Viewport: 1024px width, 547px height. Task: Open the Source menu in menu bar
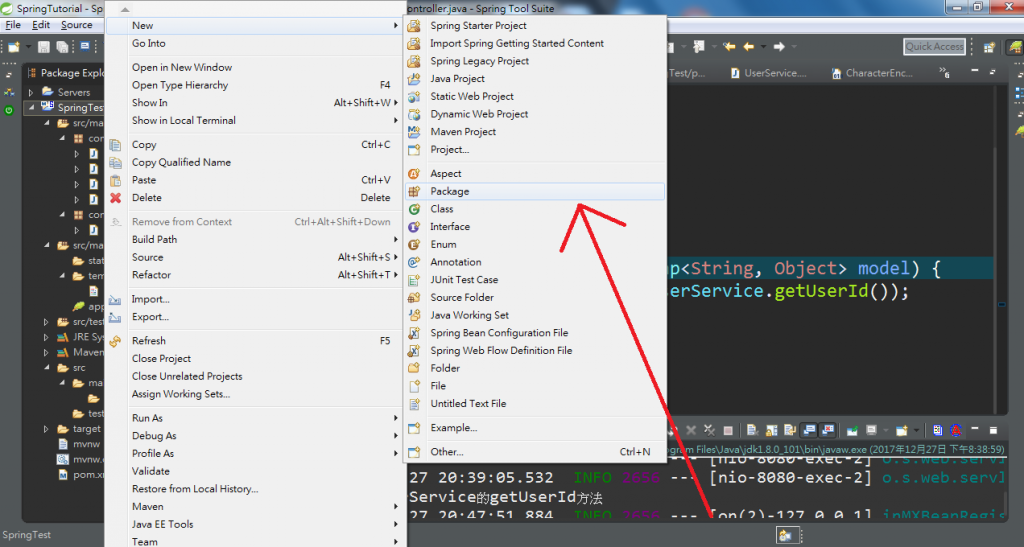[76, 25]
